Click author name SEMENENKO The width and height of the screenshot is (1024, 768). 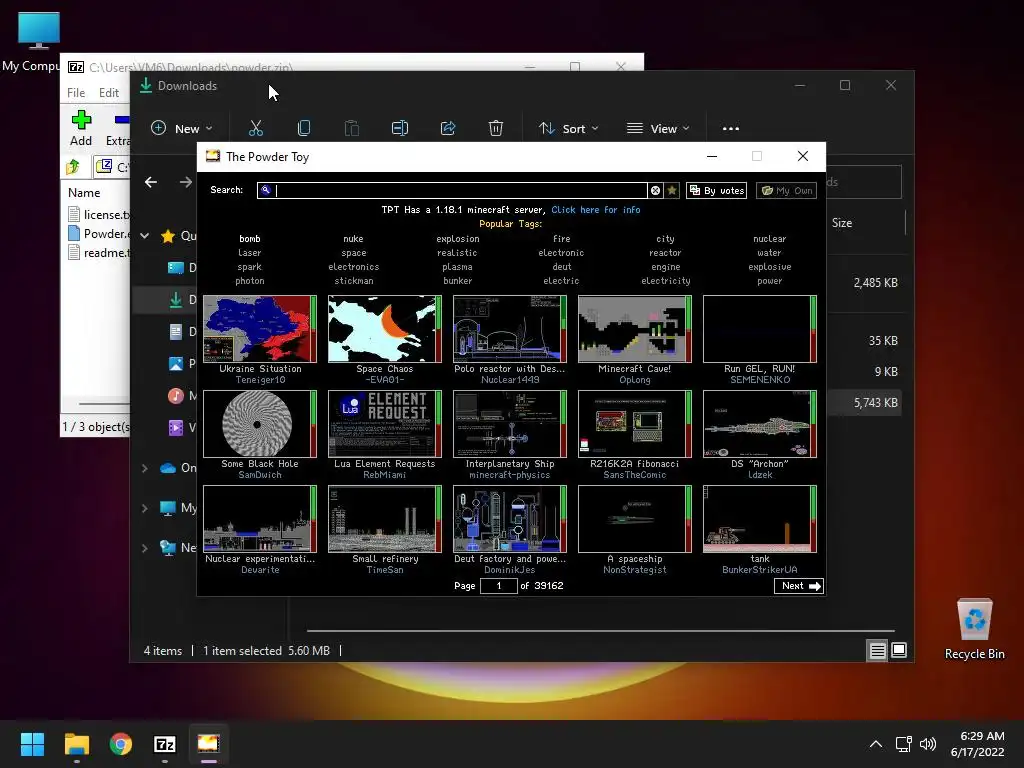tap(760, 380)
